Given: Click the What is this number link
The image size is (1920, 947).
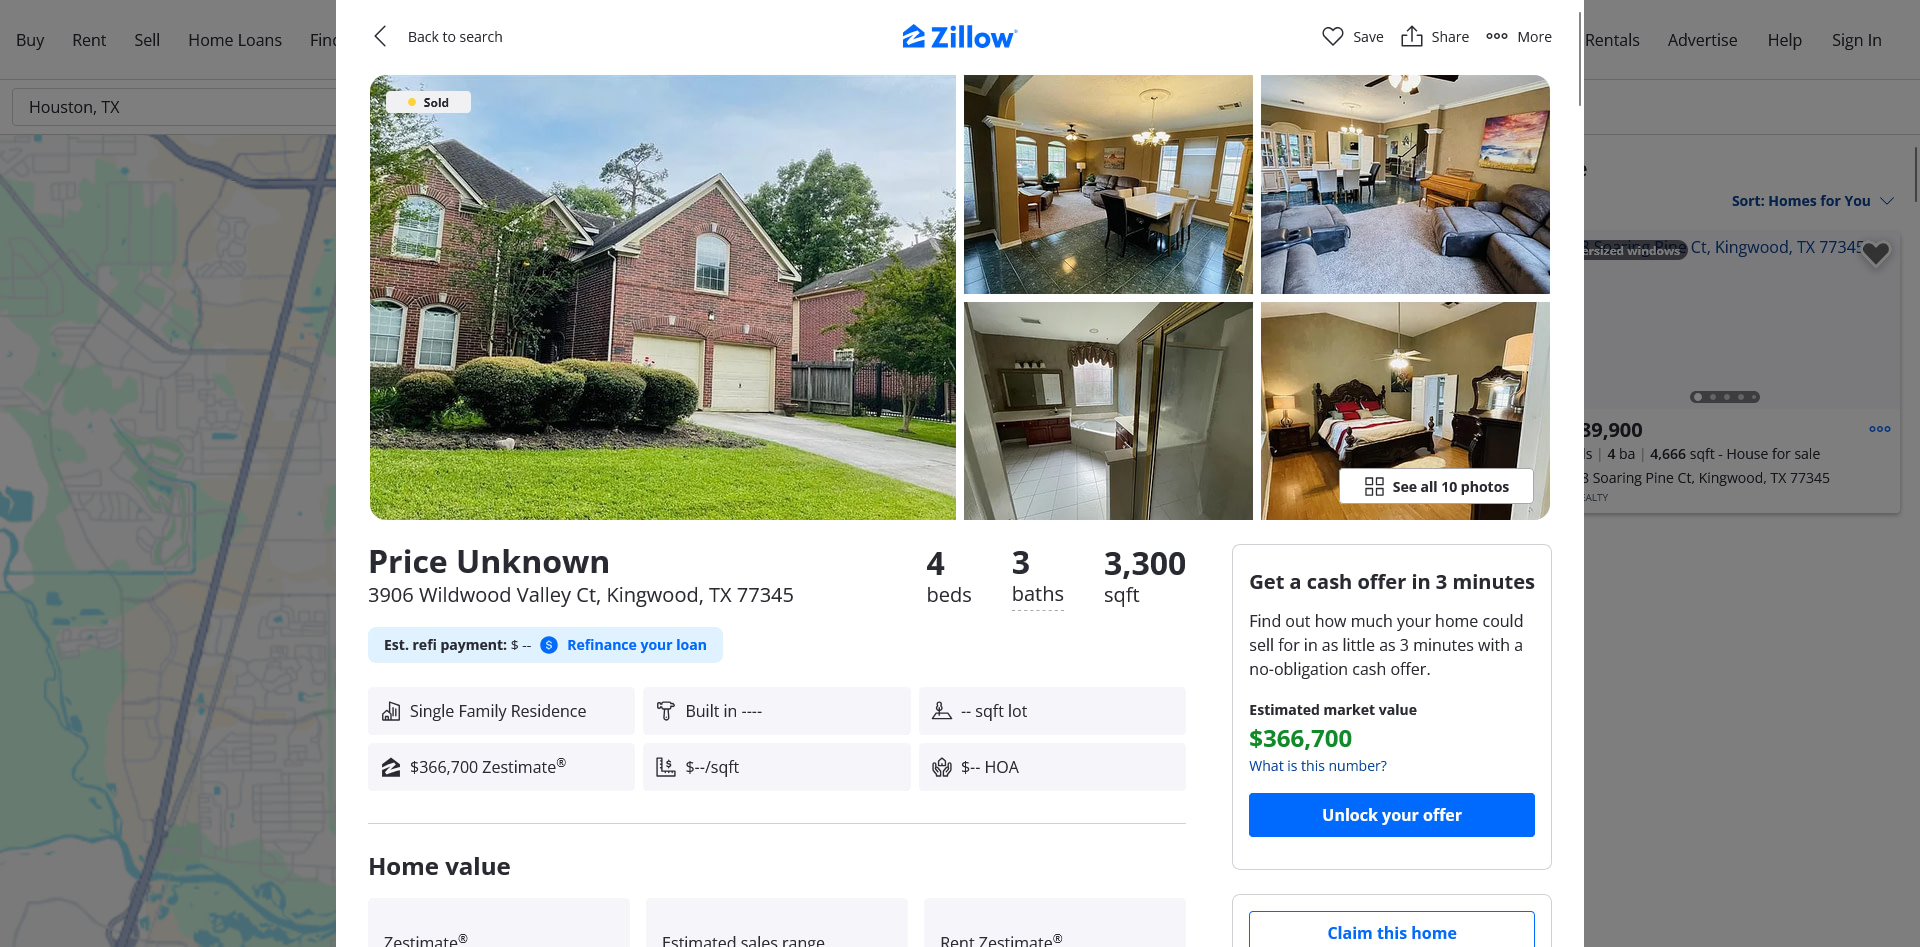Looking at the screenshot, I should 1317,766.
